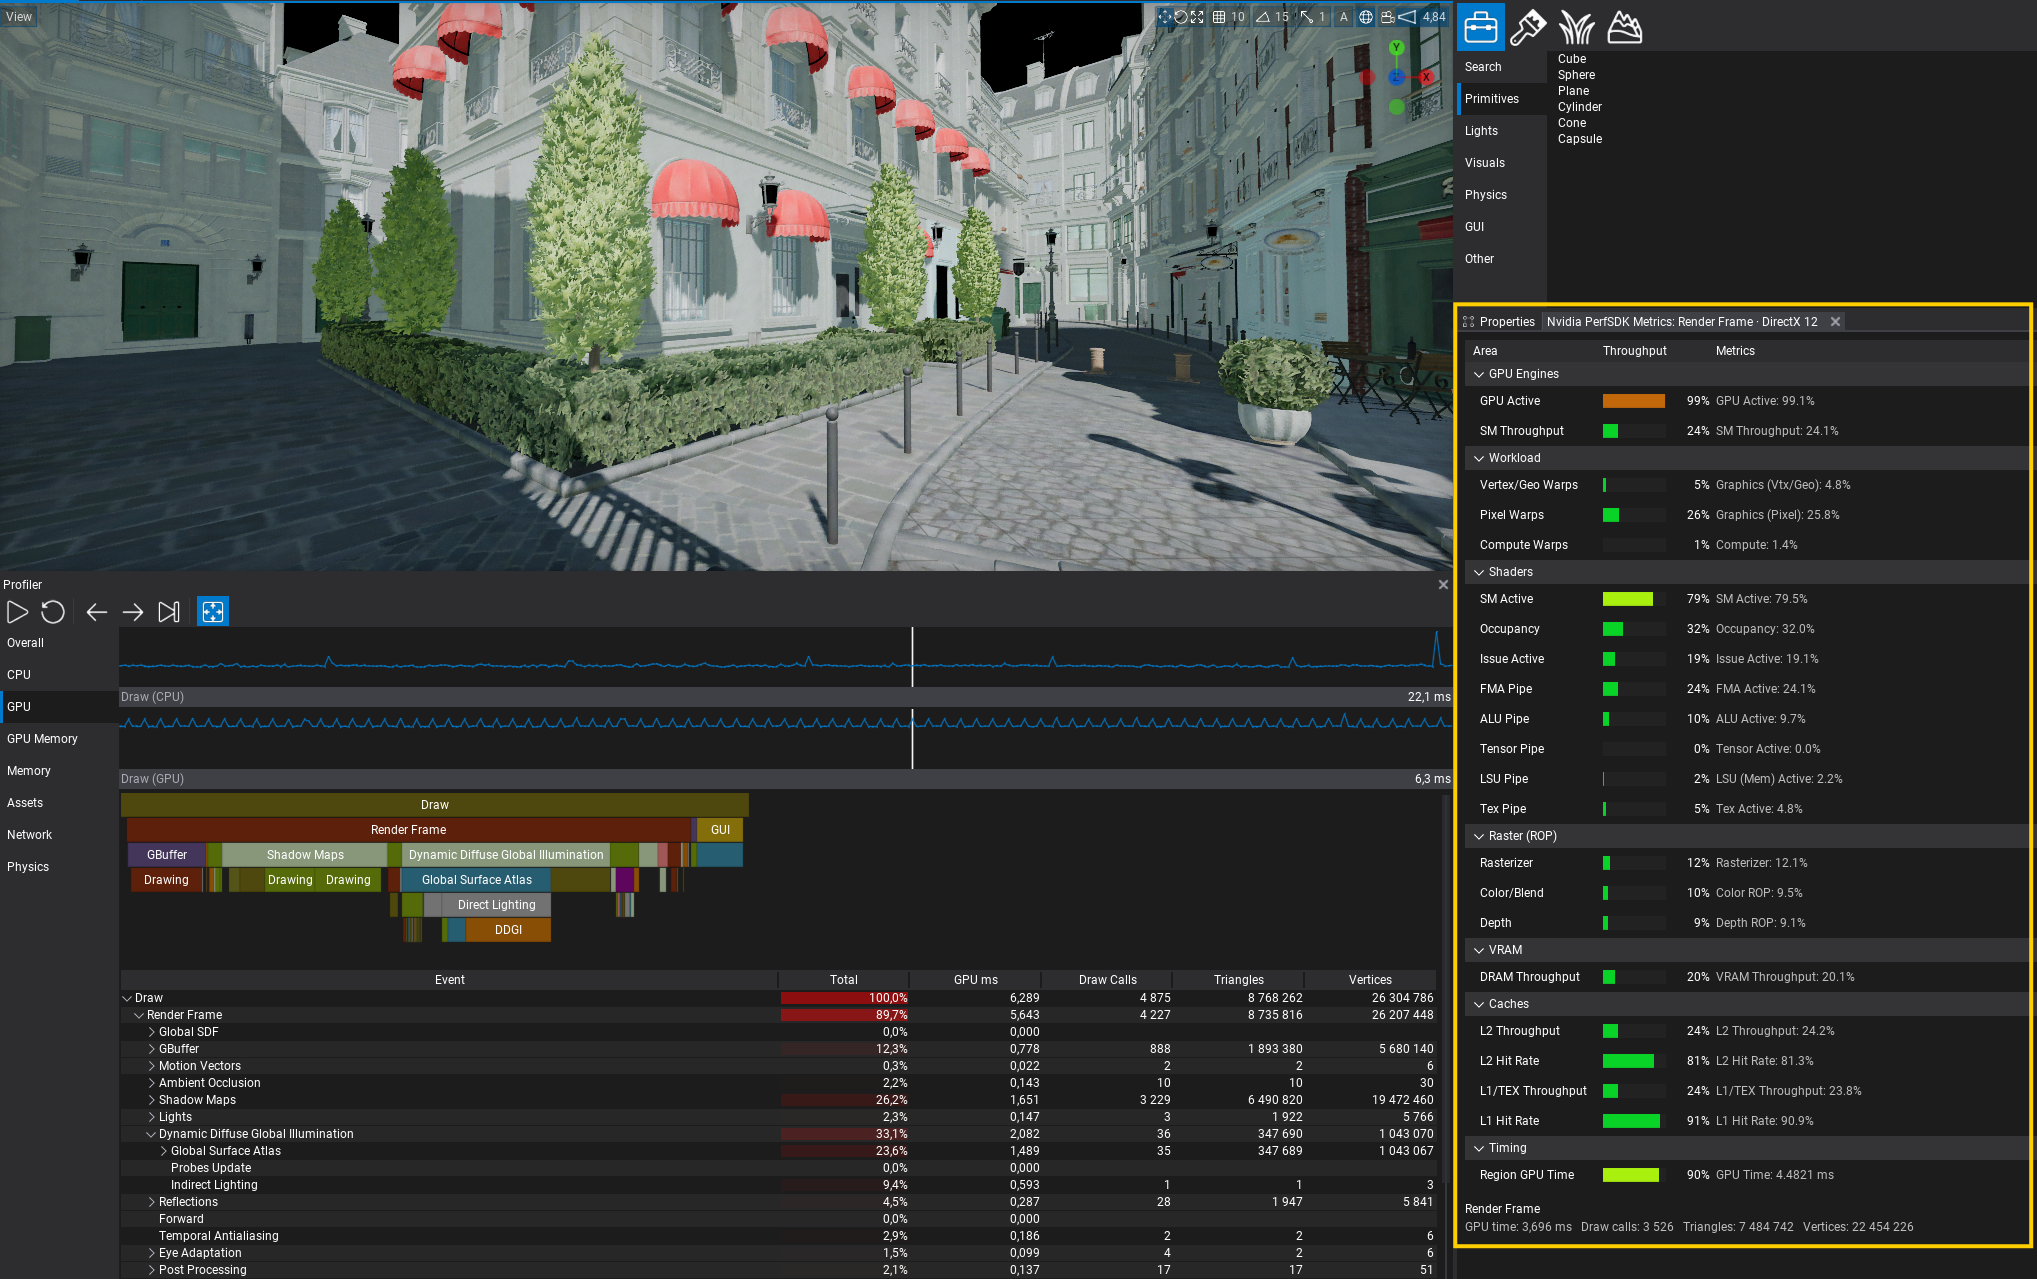
Task: Go to previous profiler frame
Action: coord(97,612)
